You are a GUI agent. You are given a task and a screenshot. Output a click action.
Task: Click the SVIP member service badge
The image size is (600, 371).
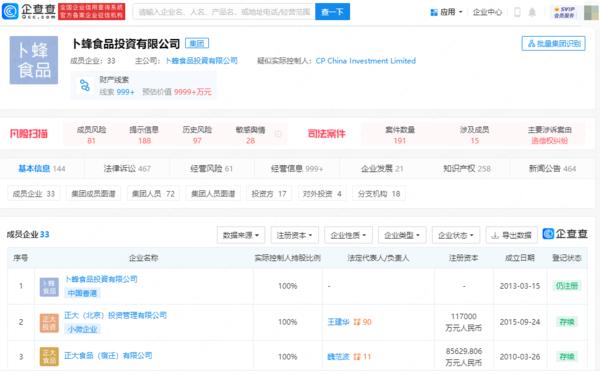(564, 12)
